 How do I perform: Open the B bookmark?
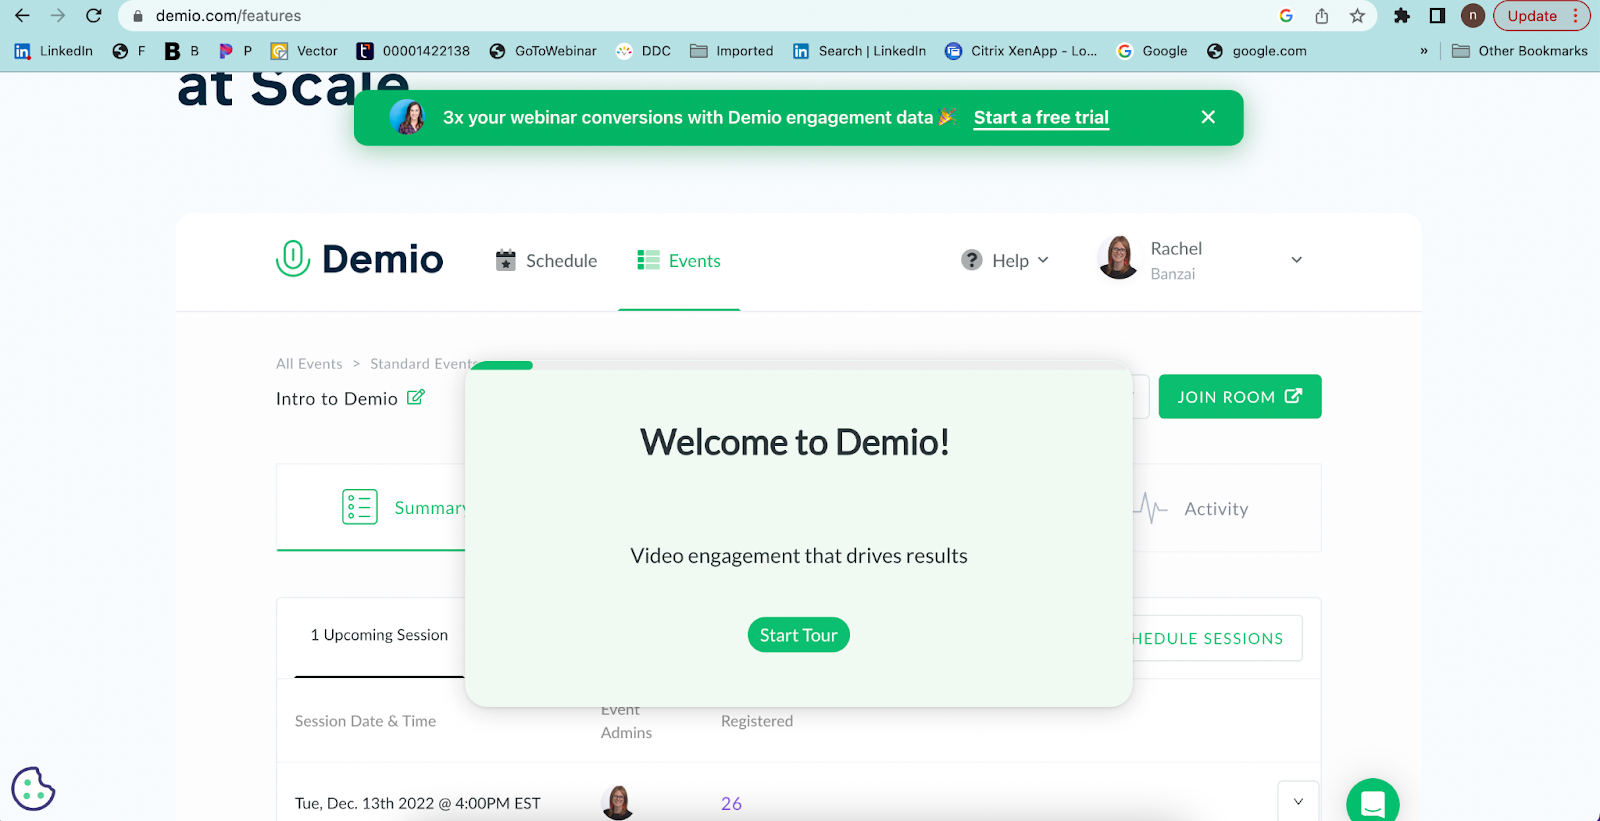coord(182,51)
